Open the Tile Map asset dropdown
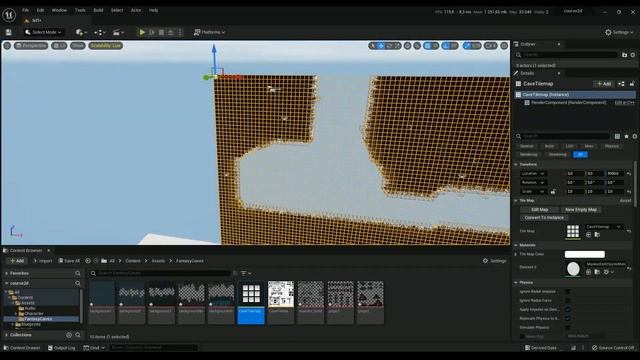 pos(604,227)
